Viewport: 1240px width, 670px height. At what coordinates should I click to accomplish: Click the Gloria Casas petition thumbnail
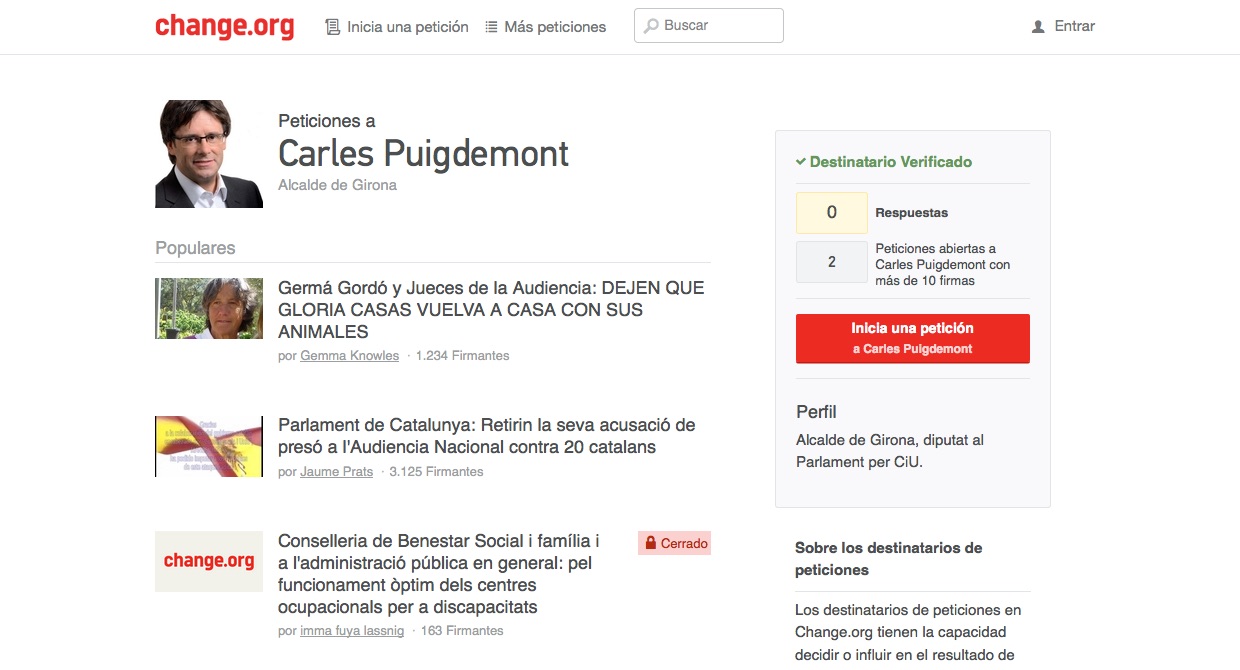tap(209, 308)
